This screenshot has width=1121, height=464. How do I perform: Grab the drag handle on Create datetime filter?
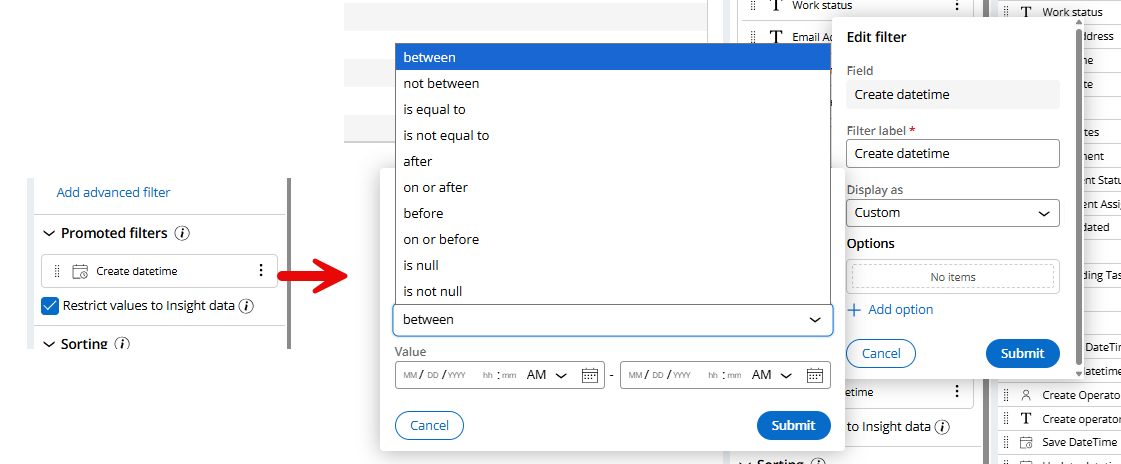57,271
